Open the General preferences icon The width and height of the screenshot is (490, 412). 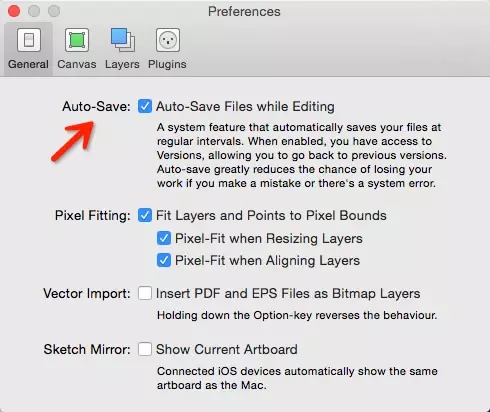coord(29,40)
